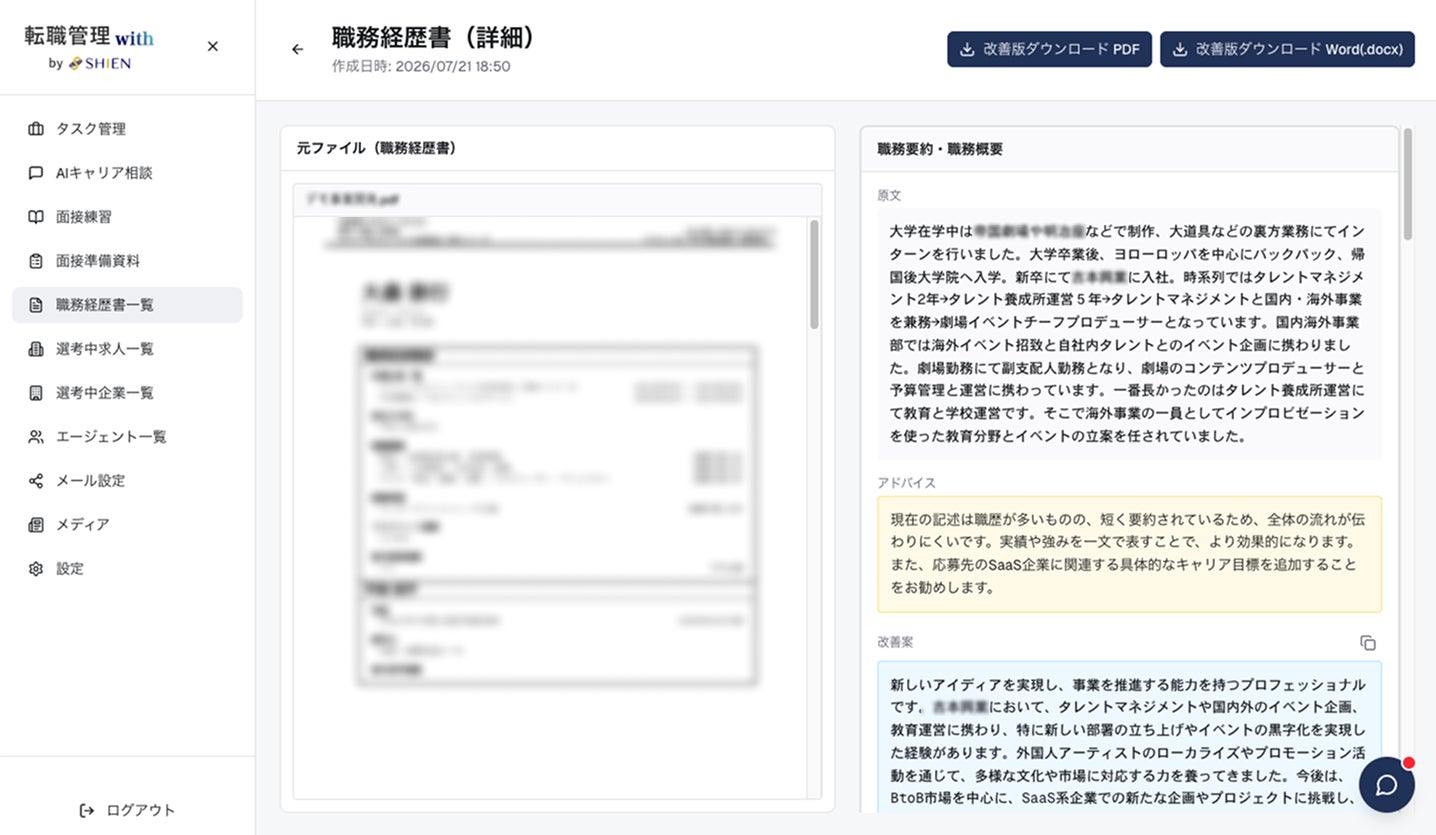The height and width of the screenshot is (835, 1436).
Task: Navigate to エージェント一覧
Action: point(127,437)
